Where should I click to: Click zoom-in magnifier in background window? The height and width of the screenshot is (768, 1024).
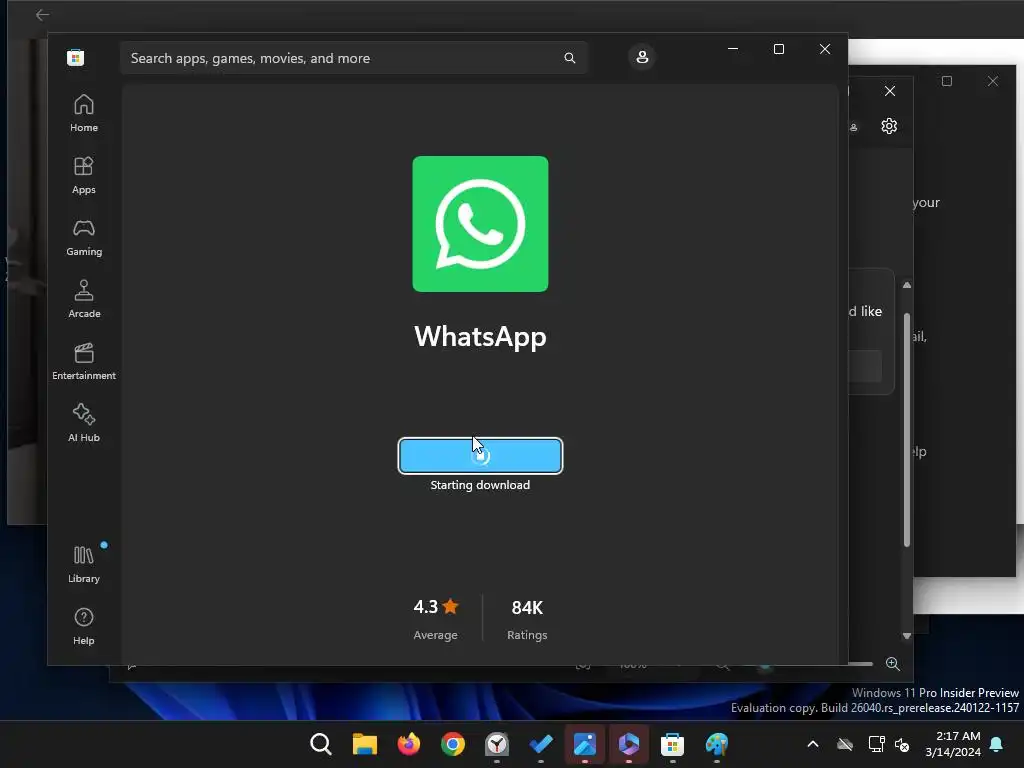(x=893, y=664)
